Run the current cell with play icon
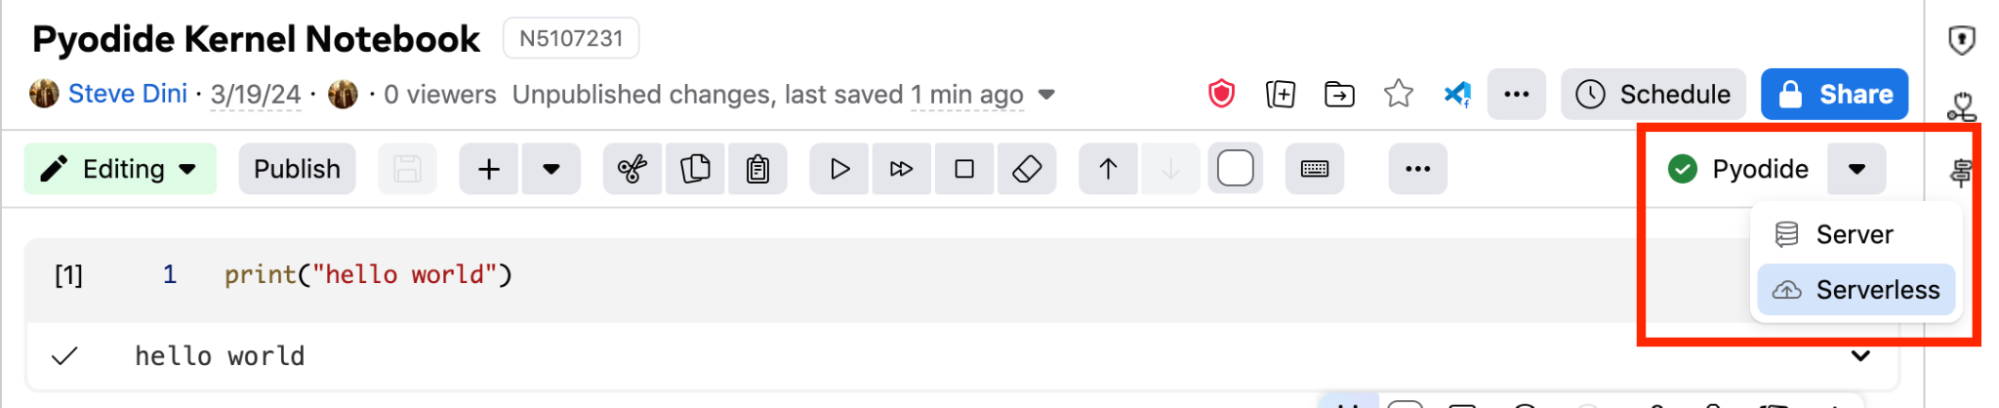 840,169
